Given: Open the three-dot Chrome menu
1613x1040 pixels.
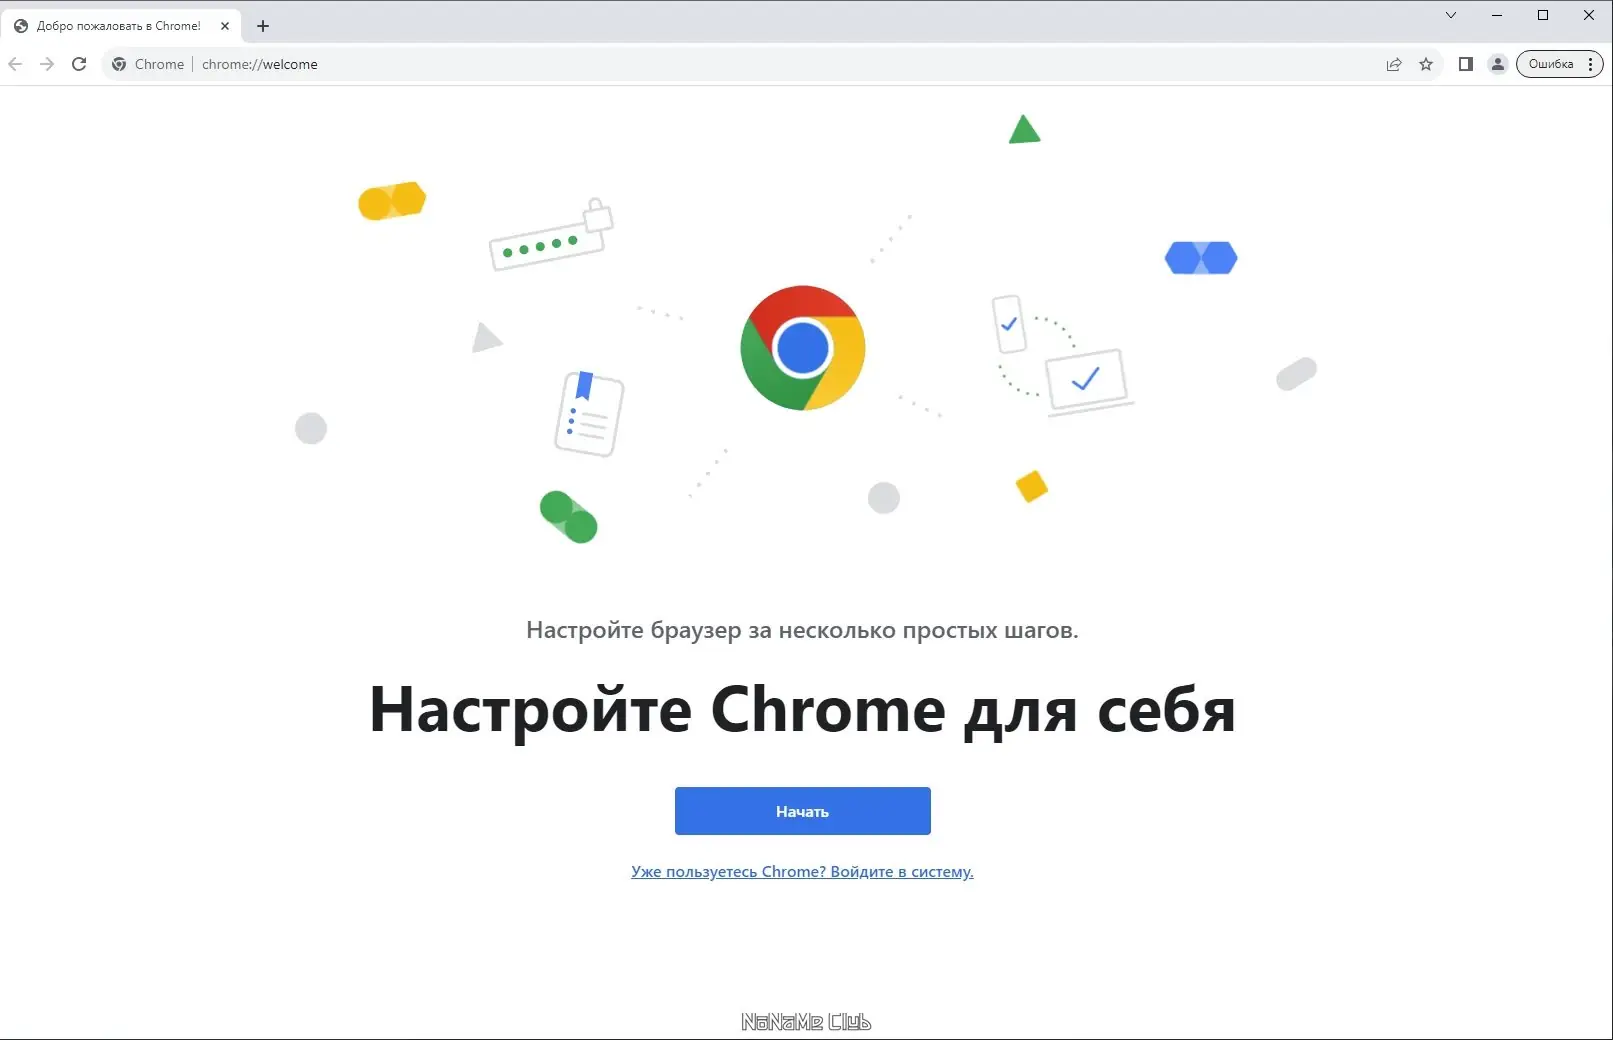Looking at the screenshot, I should pyautogui.click(x=1590, y=64).
